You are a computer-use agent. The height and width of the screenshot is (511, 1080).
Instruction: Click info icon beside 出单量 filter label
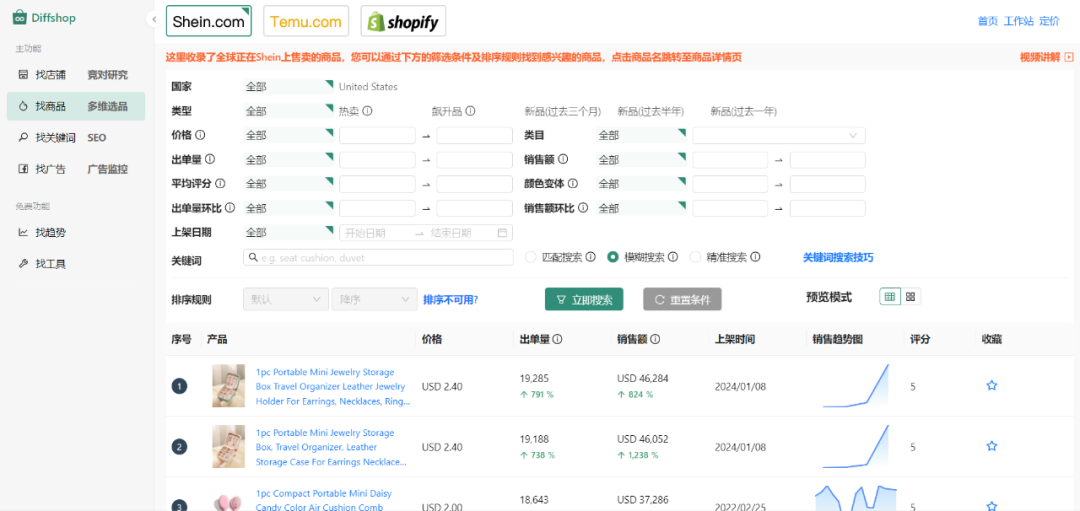210,159
